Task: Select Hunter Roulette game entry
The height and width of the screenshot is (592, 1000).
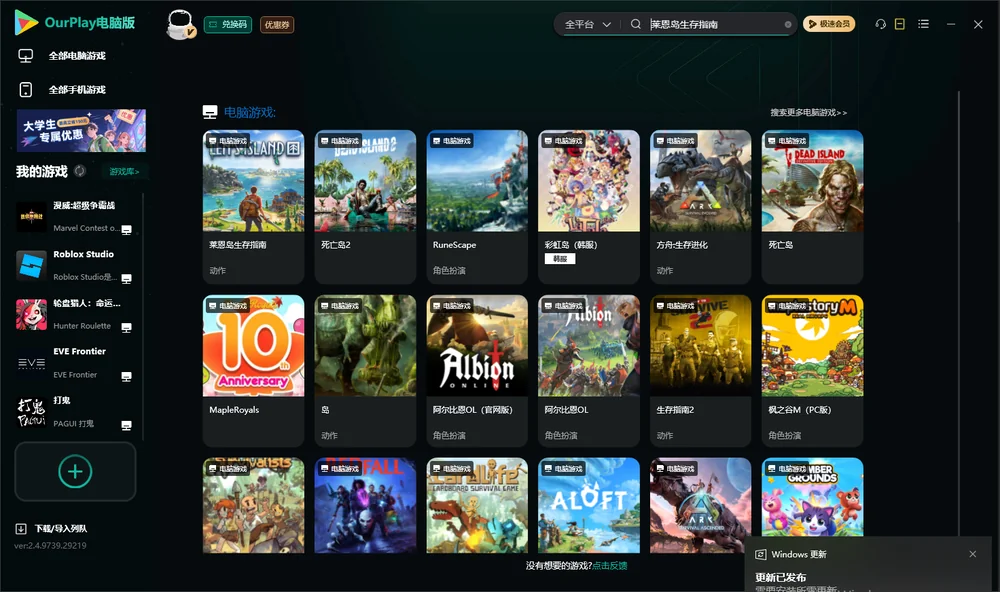Action: point(75,314)
